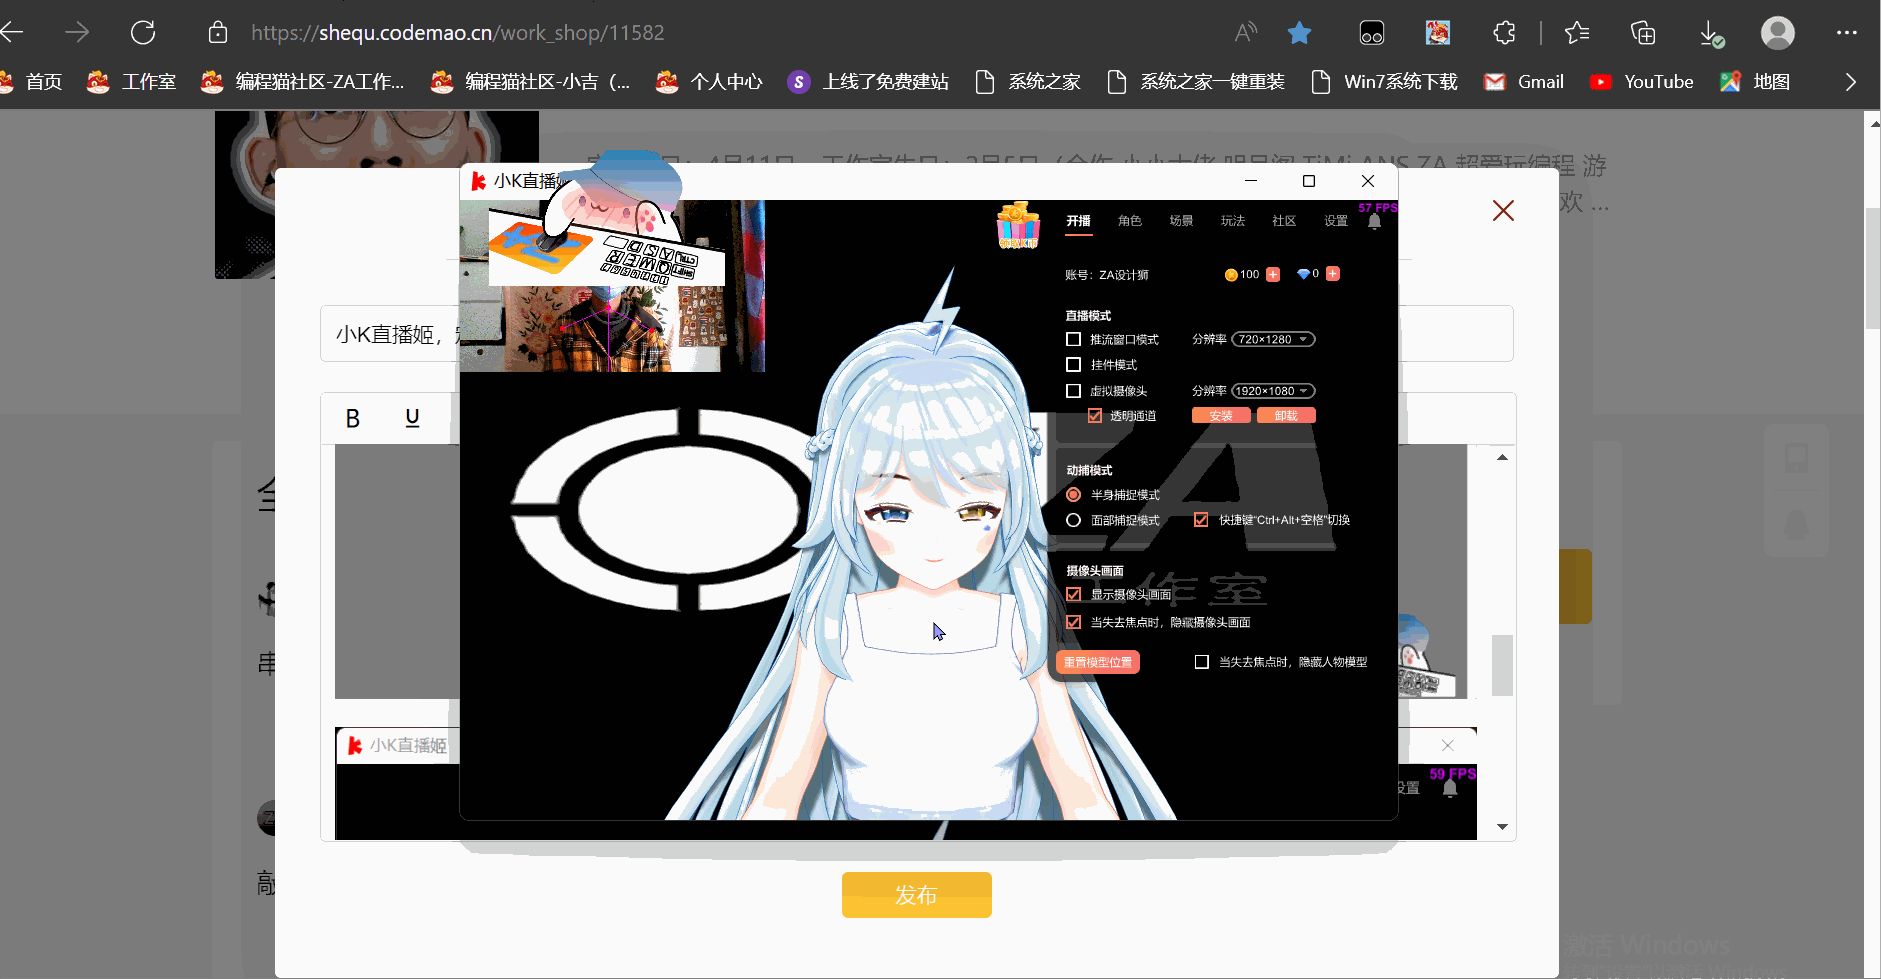This screenshot has height=979, width=1881.
Task: Open Read Aloud in the address bar
Action: (1245, 33)
